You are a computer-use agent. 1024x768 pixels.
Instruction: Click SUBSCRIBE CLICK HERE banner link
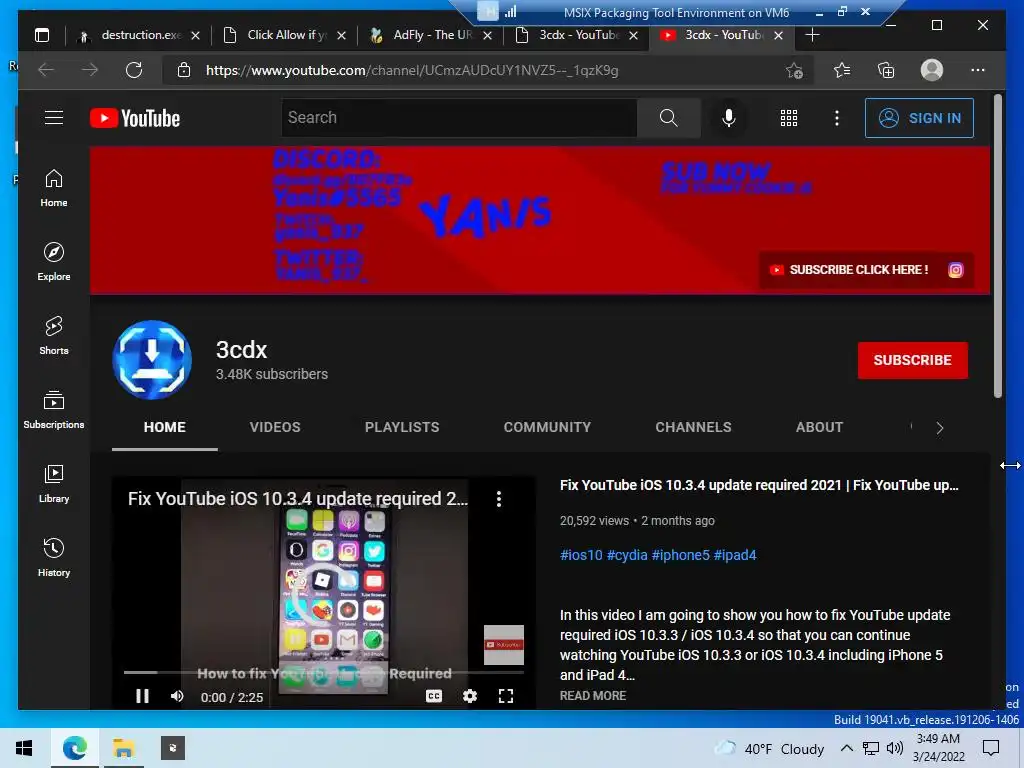[849, 270]
